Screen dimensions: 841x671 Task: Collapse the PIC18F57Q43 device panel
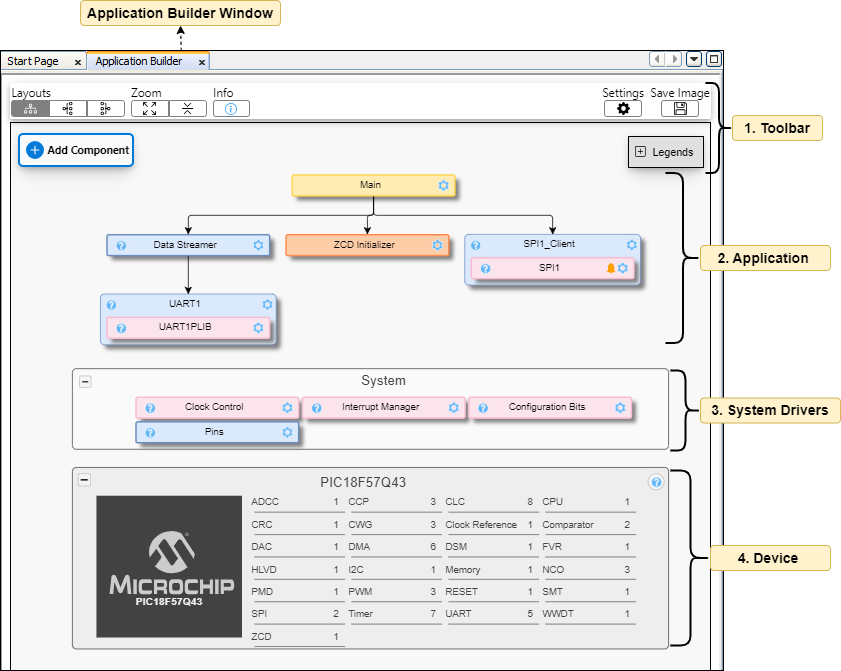pyautogui.click(x=85, y=480)
